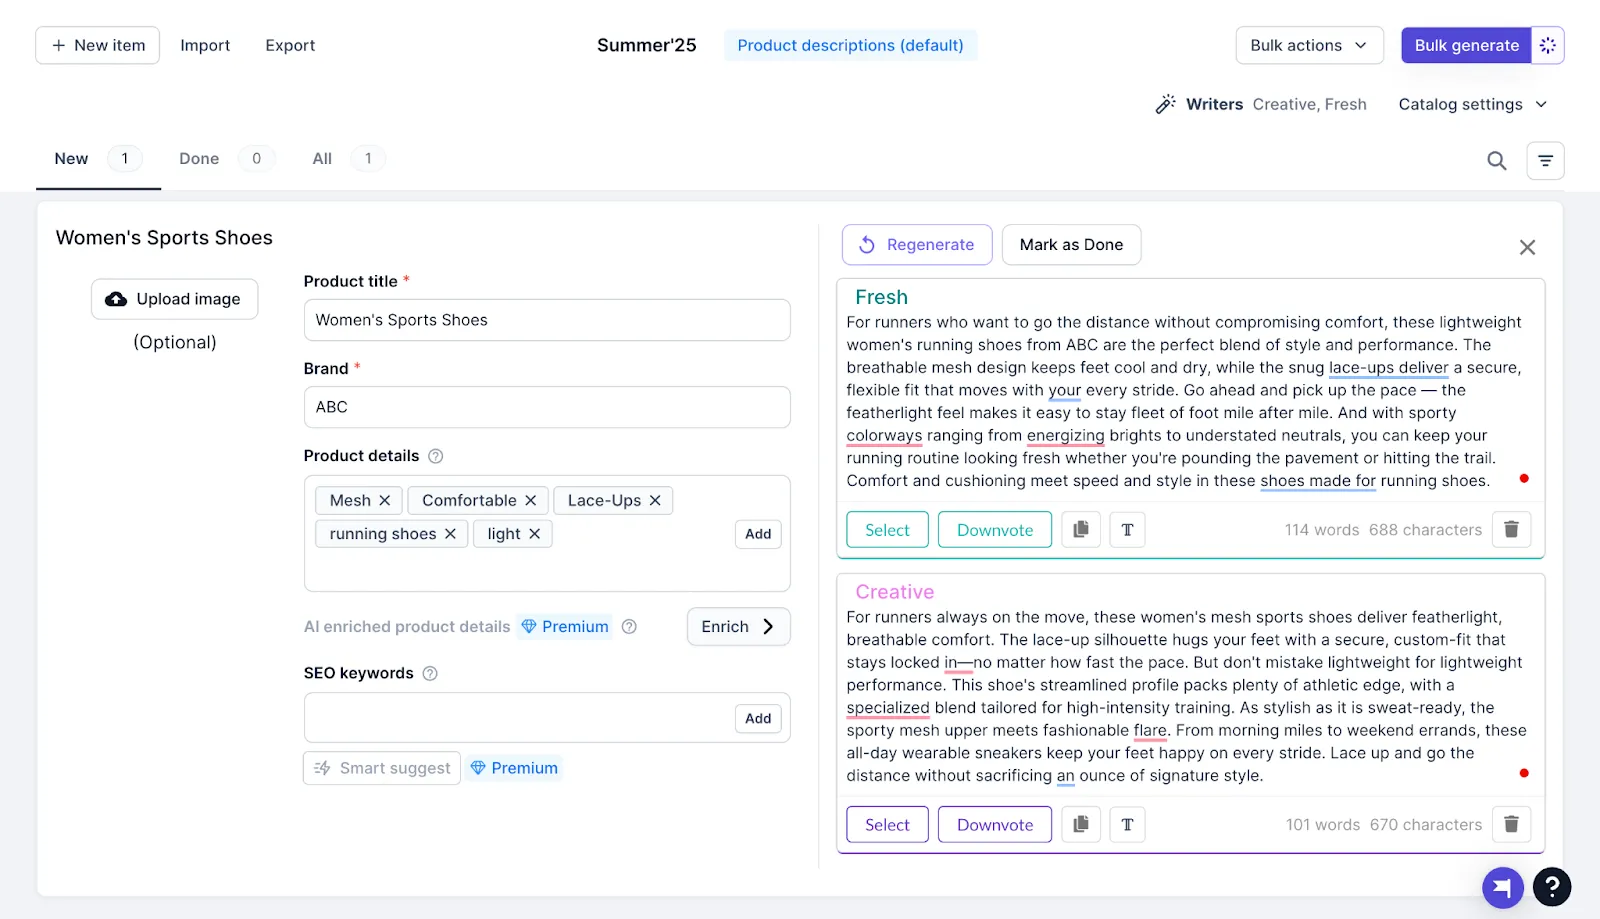Close the generated descriptions panel
1600x919 pixels.
pos(1527,247)
